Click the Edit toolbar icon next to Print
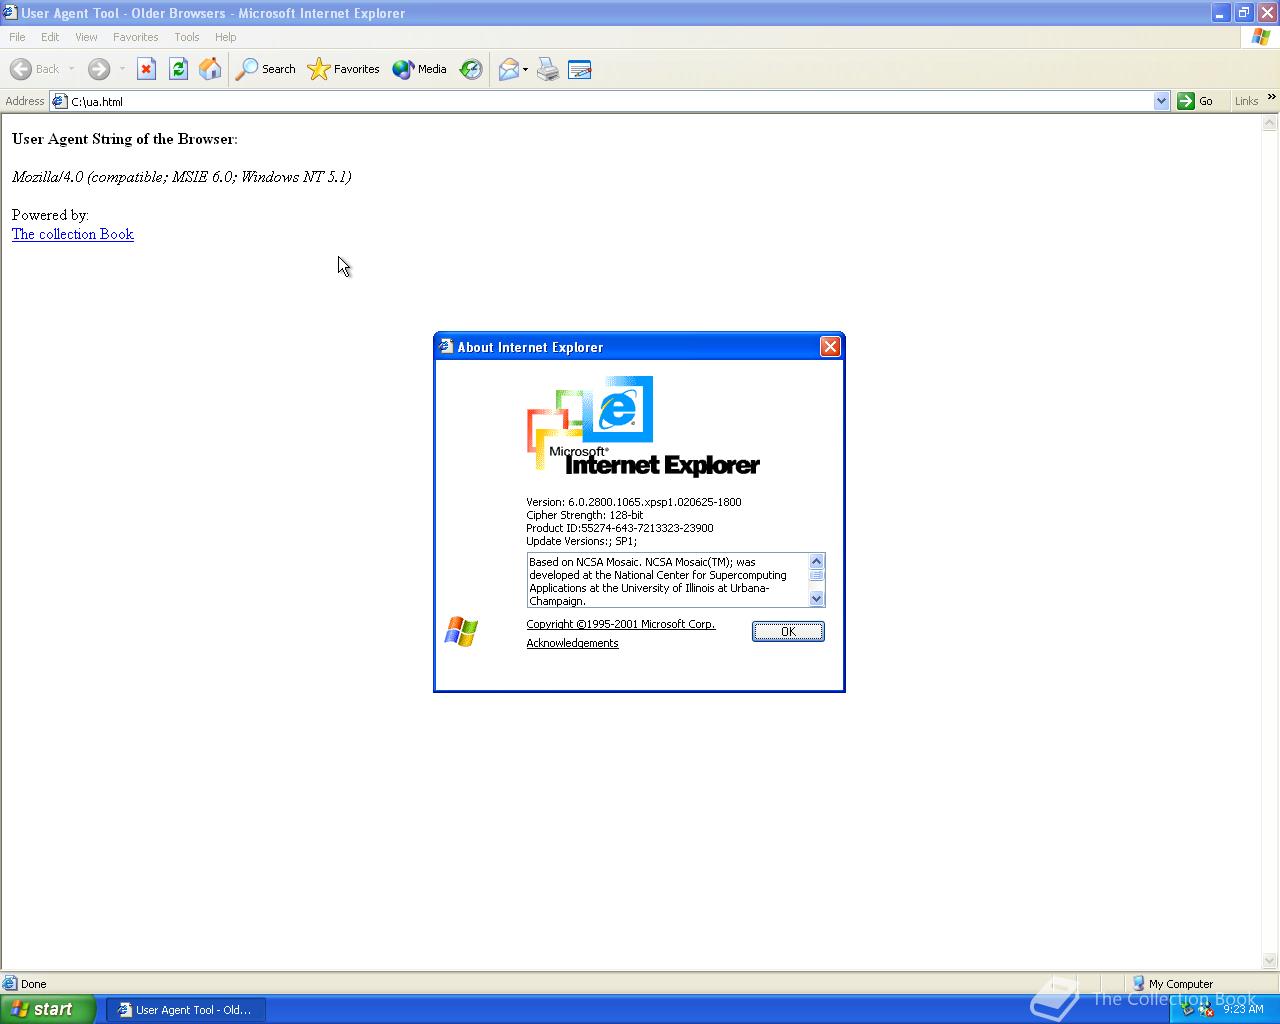The image size is (1280, 1024). (x=580, y=69)
